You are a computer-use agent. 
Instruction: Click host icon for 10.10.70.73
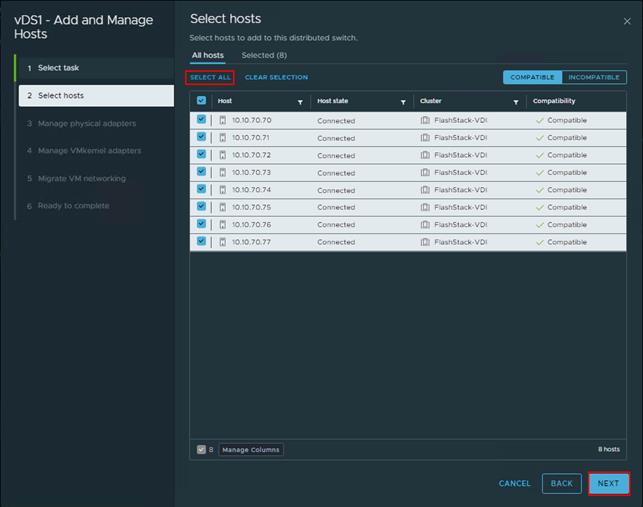tap(222, 173)
